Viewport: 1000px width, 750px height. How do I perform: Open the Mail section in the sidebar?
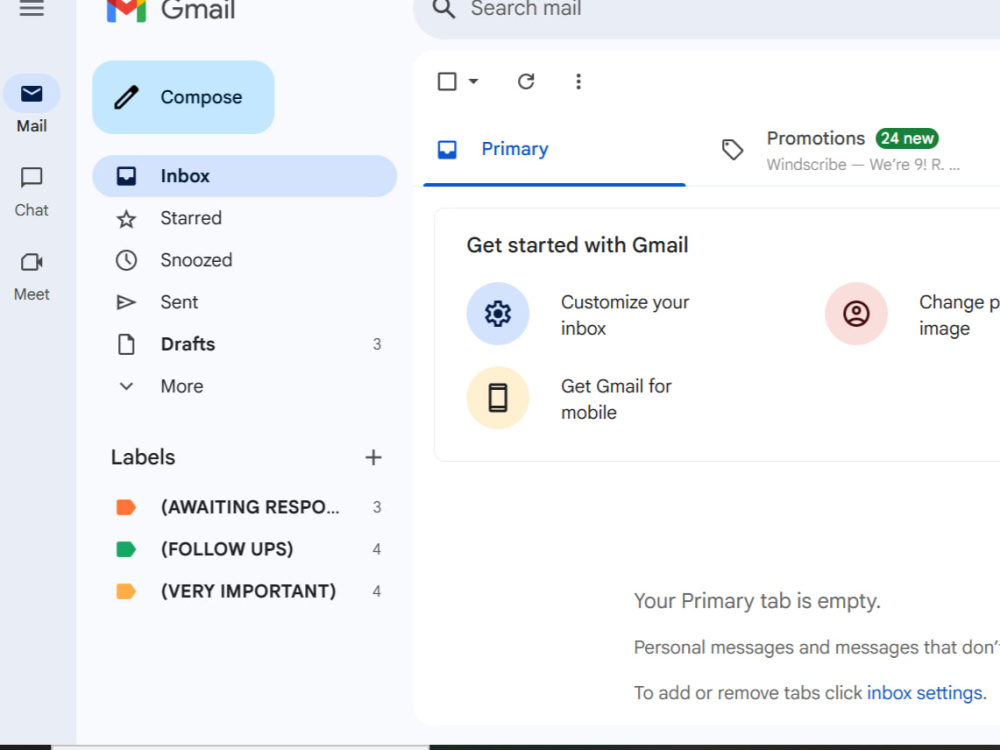pos(31,105)
